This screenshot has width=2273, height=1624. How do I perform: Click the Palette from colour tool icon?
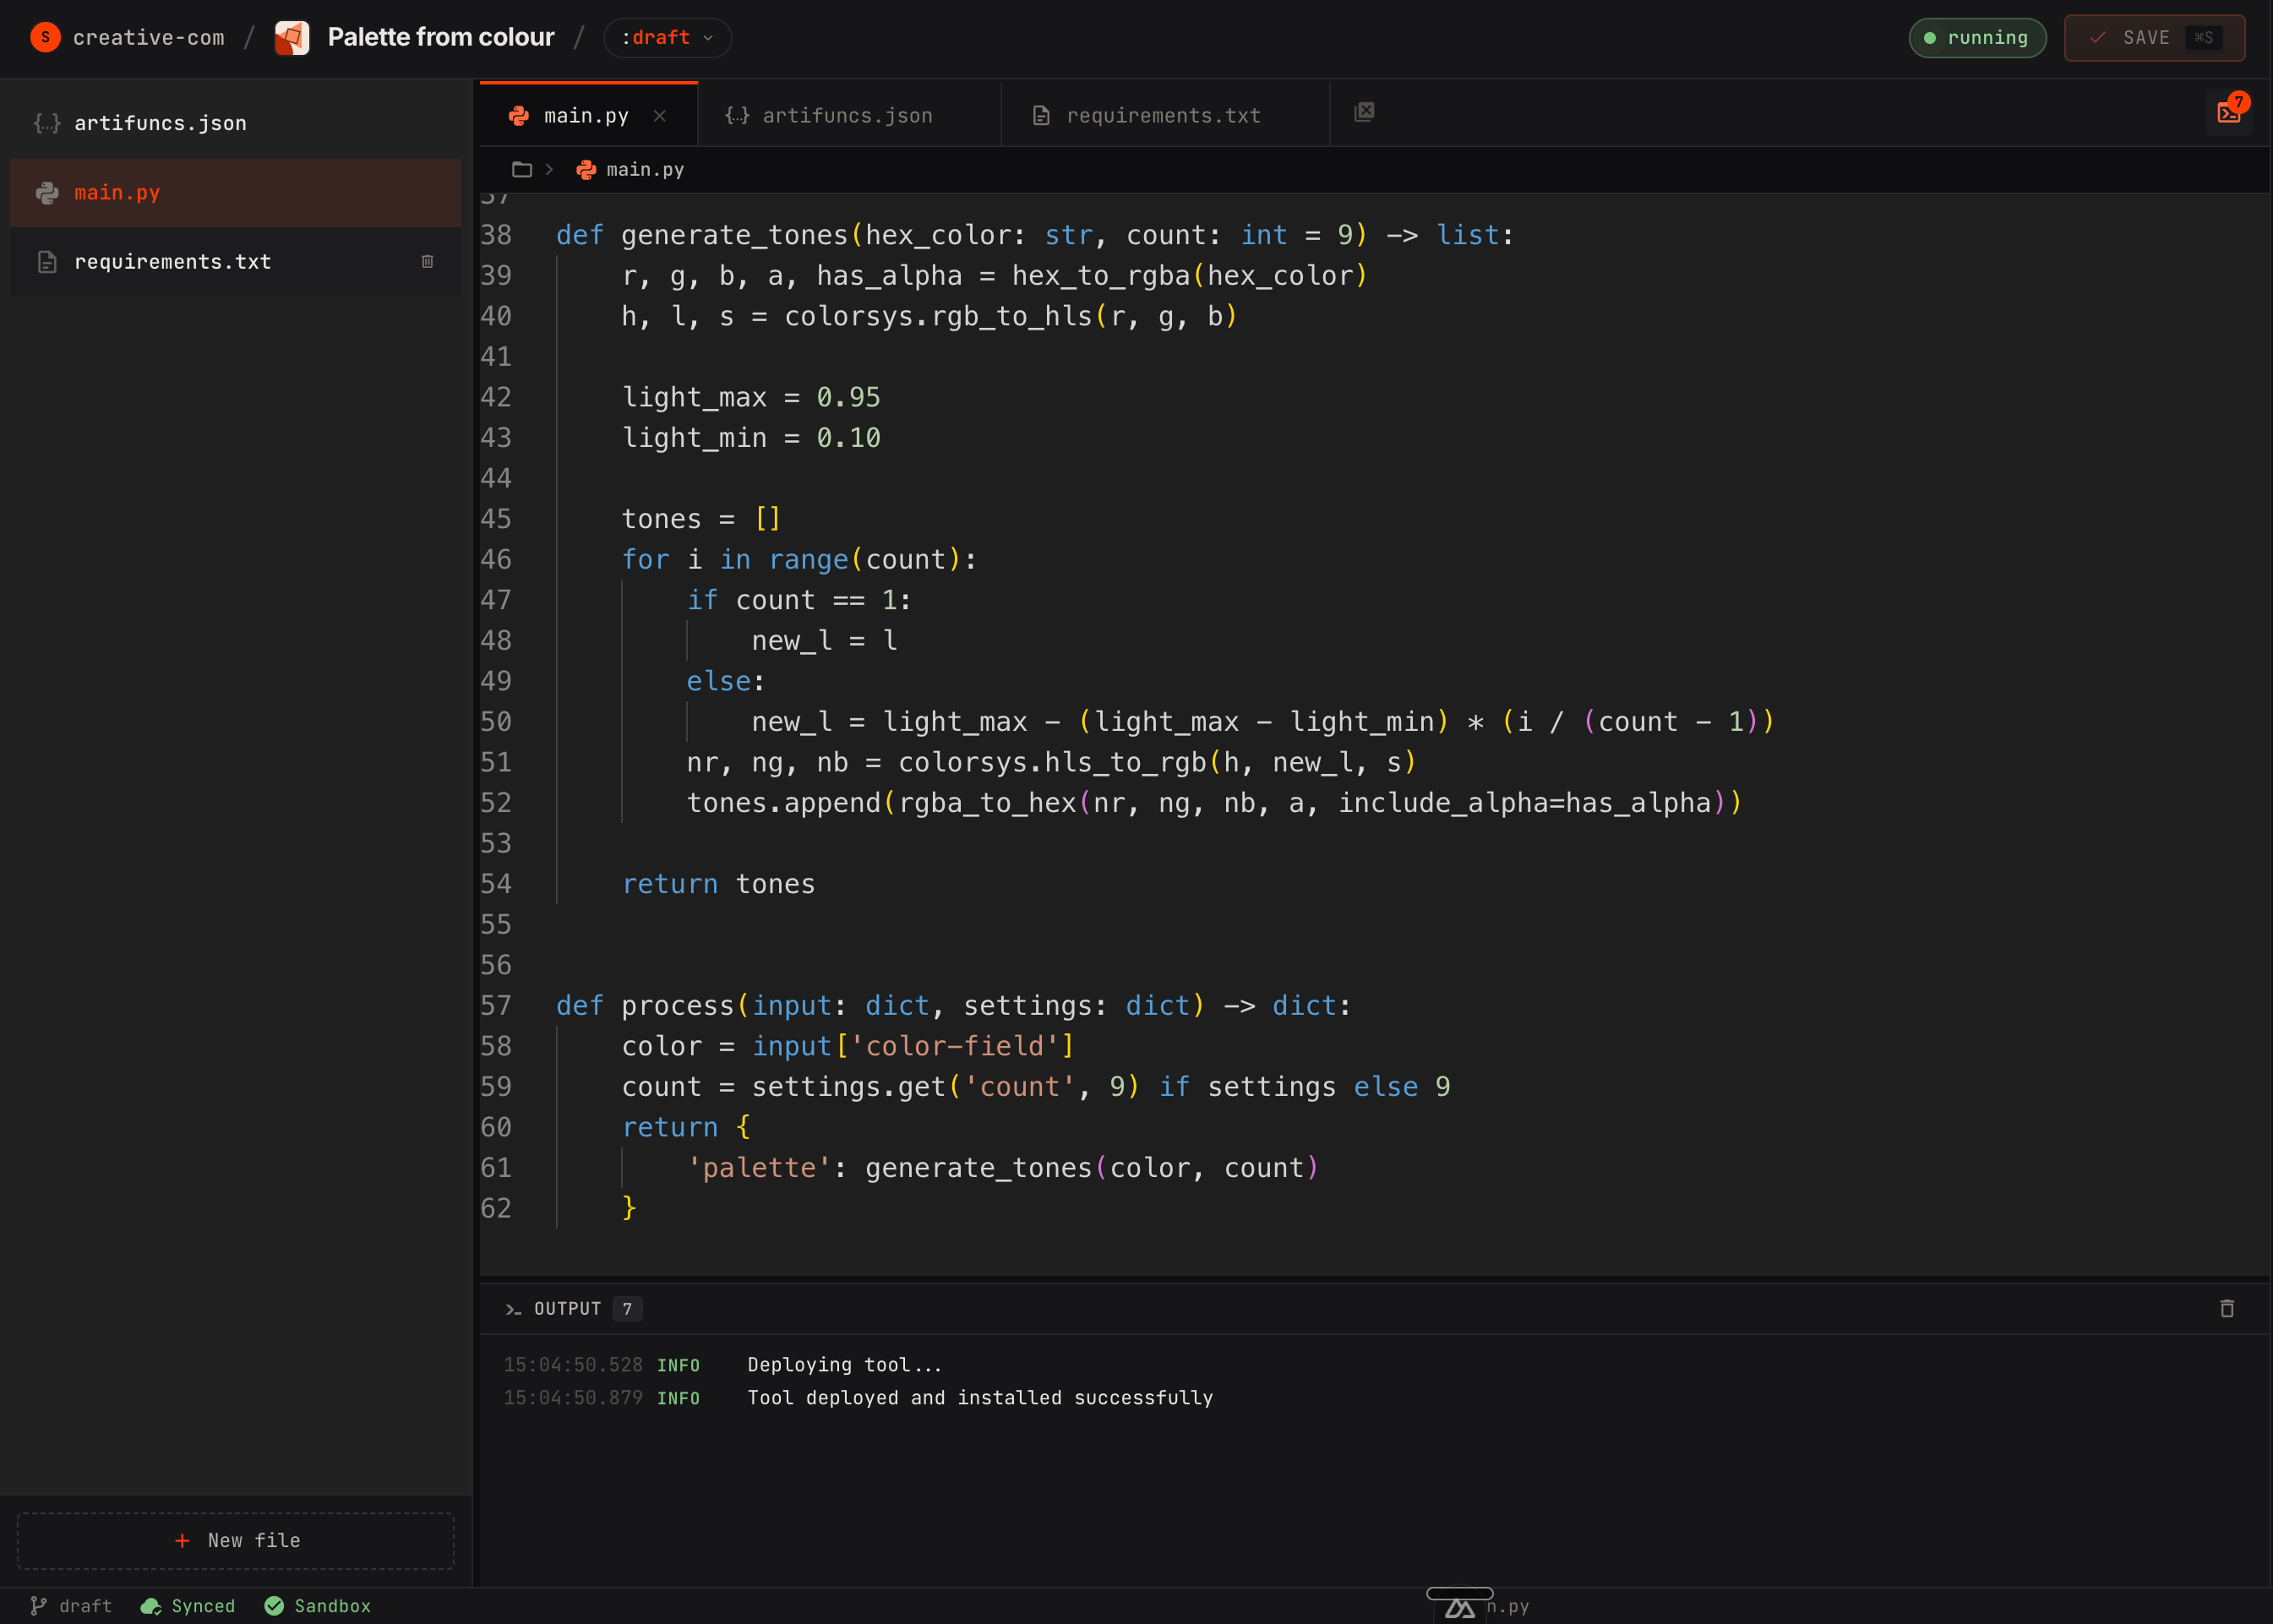click(x=292, y=38)
